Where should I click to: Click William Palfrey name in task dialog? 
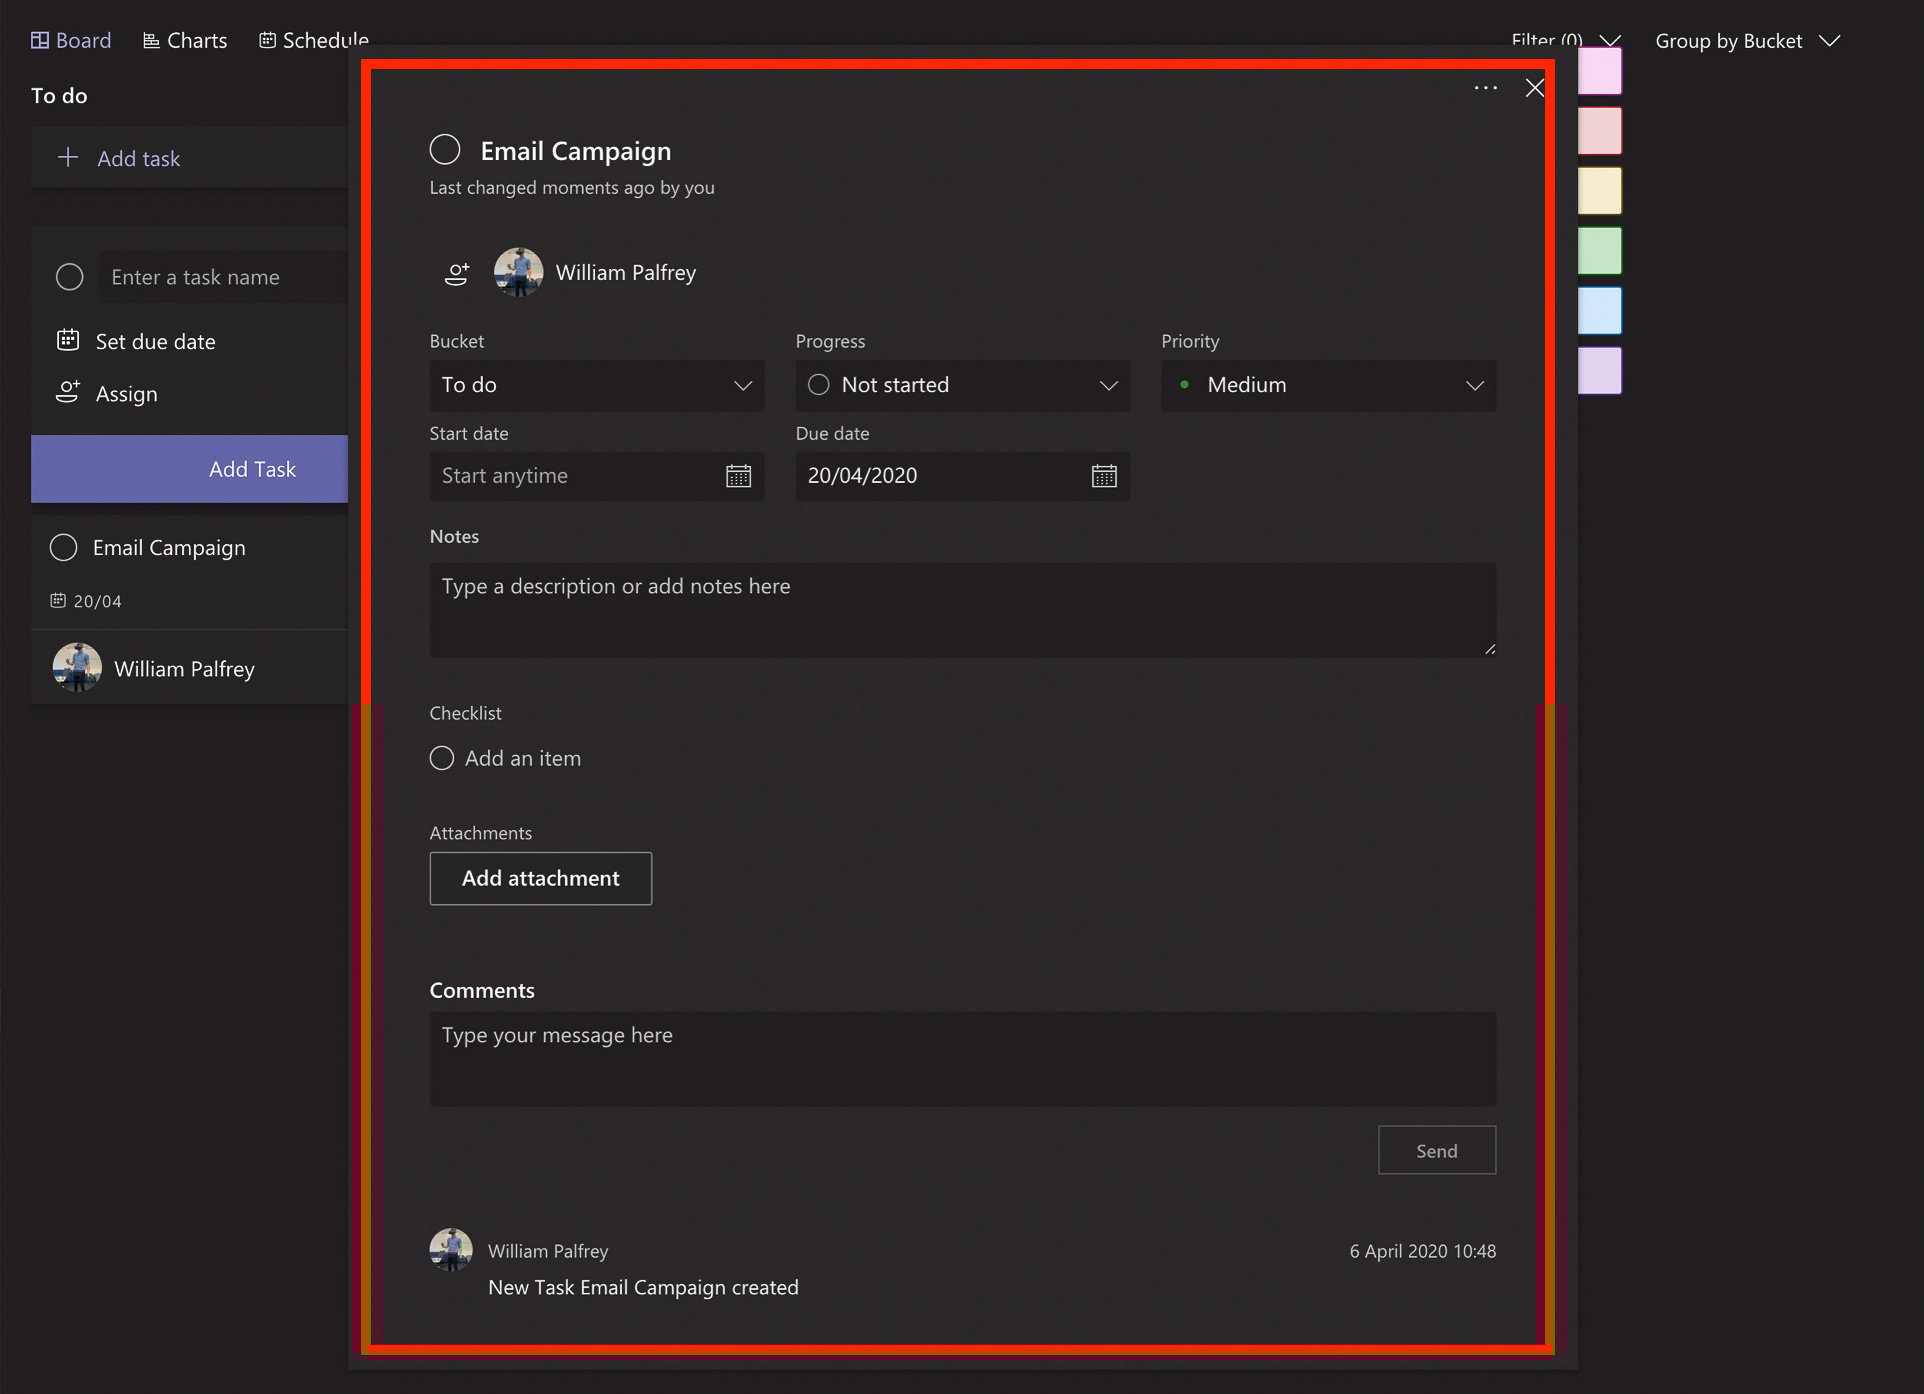pyautogui.click(x=626, y=273)
